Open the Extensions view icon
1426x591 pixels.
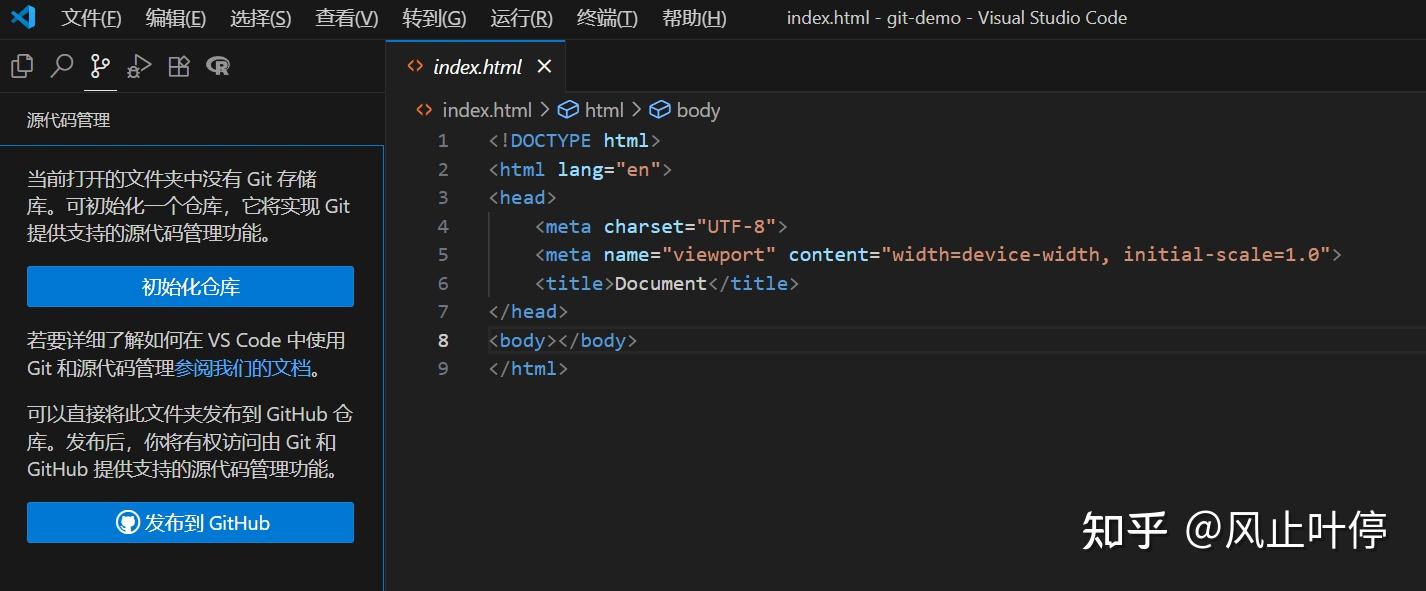click(x=178, y=64)
